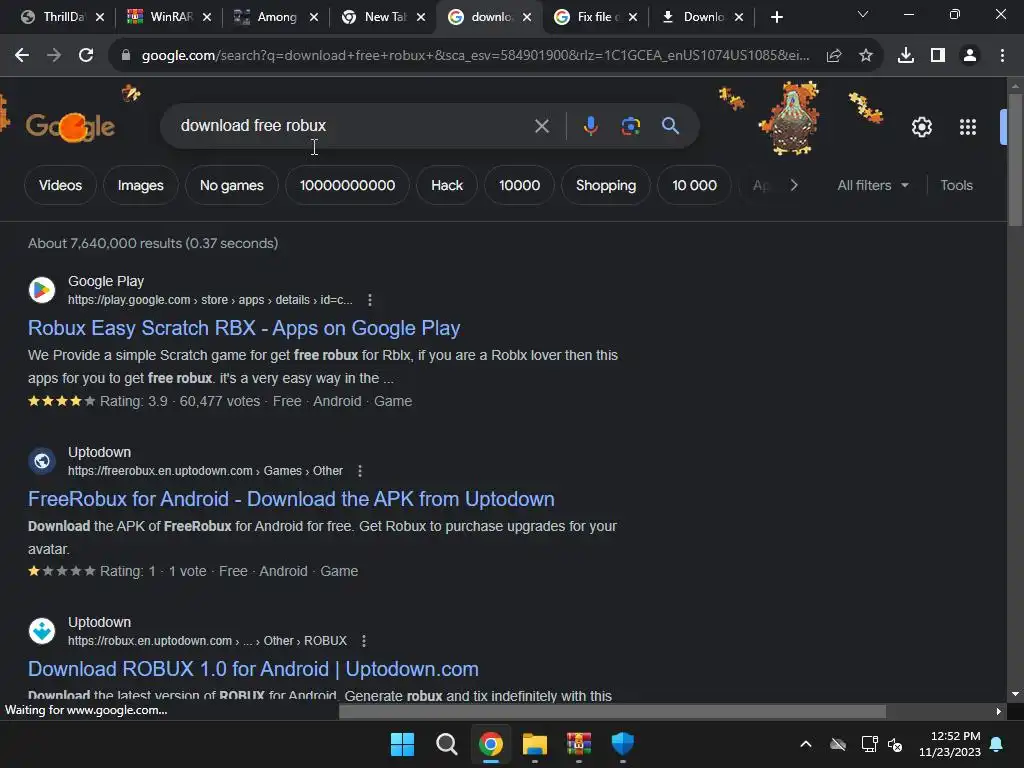Open File Explorer from taskbar
Viewport: 1024px width, 768px height.
(535, 744)
